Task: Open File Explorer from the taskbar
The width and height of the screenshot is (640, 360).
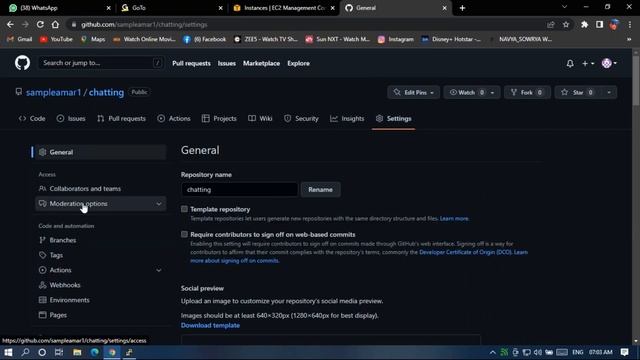Action: (x=77, y=352)
